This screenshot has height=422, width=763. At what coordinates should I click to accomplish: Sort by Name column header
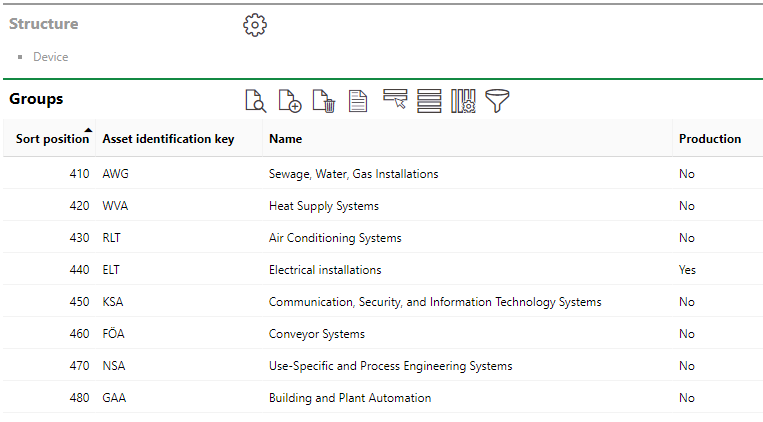285,139
